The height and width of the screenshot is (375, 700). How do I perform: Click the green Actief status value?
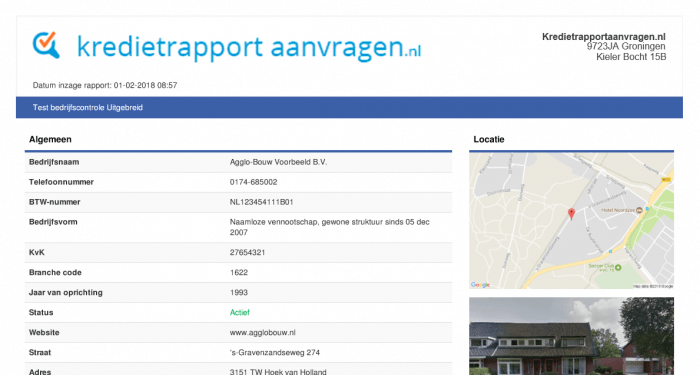click(240, 312)
